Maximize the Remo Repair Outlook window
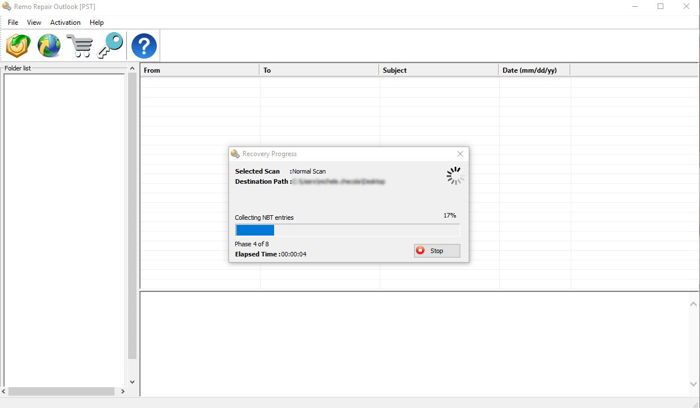The image size is (700, 408). pos(660,6)
